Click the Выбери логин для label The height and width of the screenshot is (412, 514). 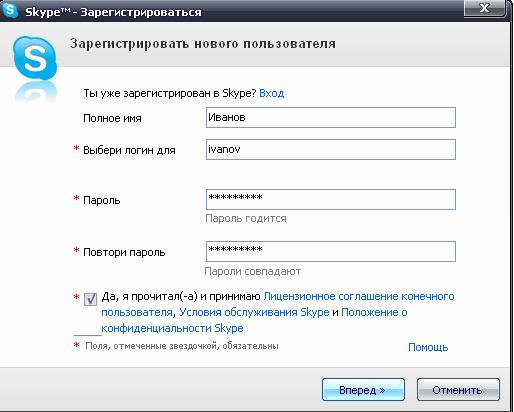click(x=129, y=150)
